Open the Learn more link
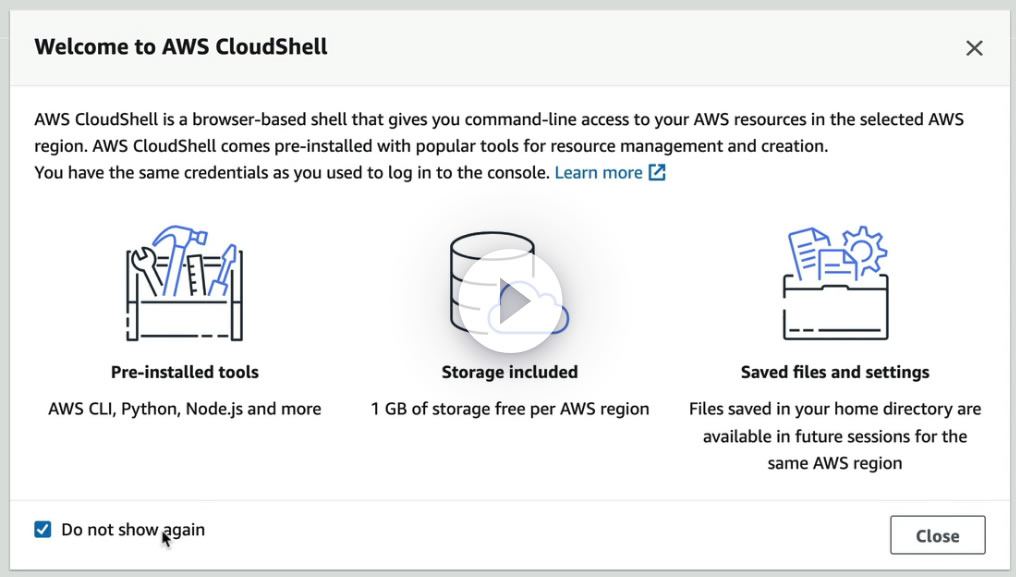Image resolution: width=1016 pixels, height=577 pixels. [x=598, y=172]
